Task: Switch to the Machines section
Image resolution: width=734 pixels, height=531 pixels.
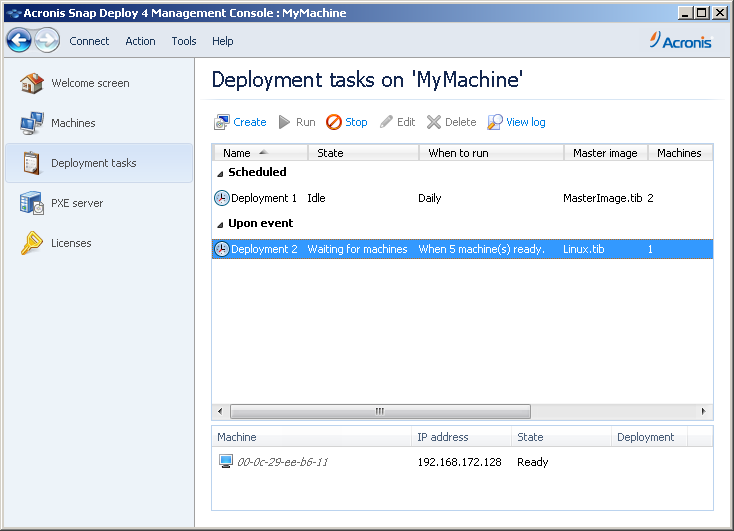Action: tap(73, 123)
